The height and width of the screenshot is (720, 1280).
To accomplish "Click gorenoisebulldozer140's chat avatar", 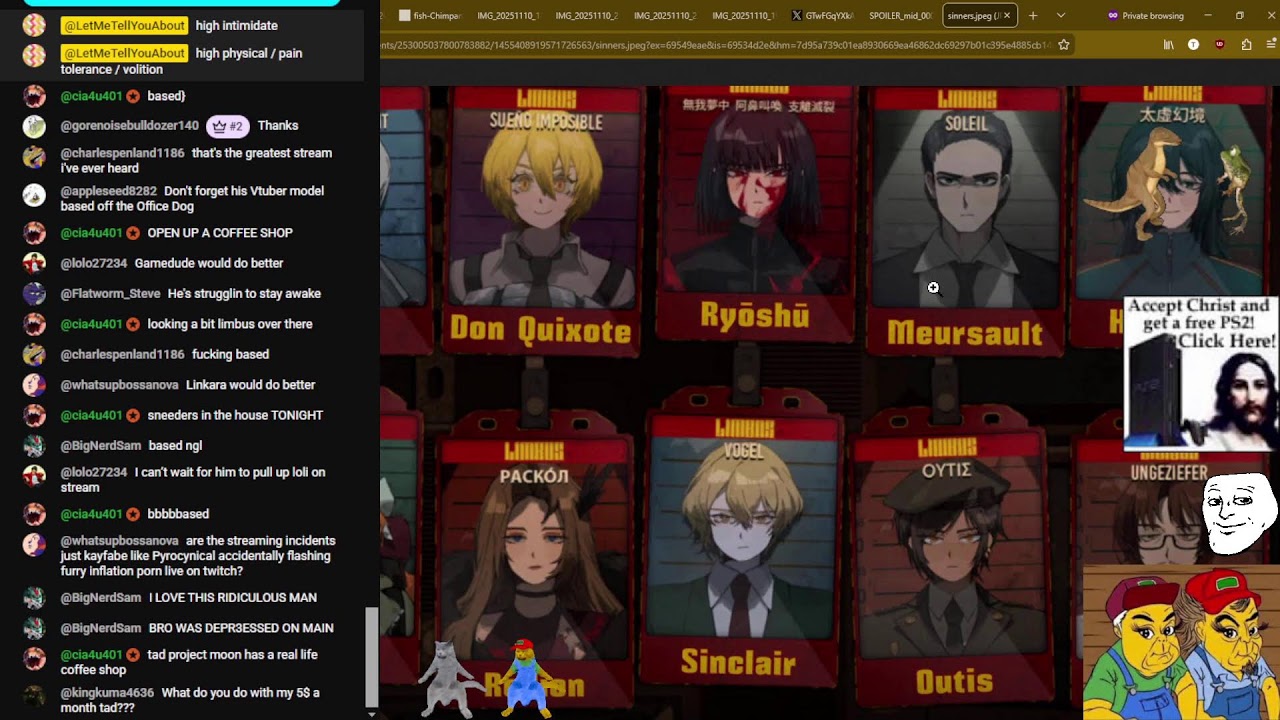I will point(35,126).
